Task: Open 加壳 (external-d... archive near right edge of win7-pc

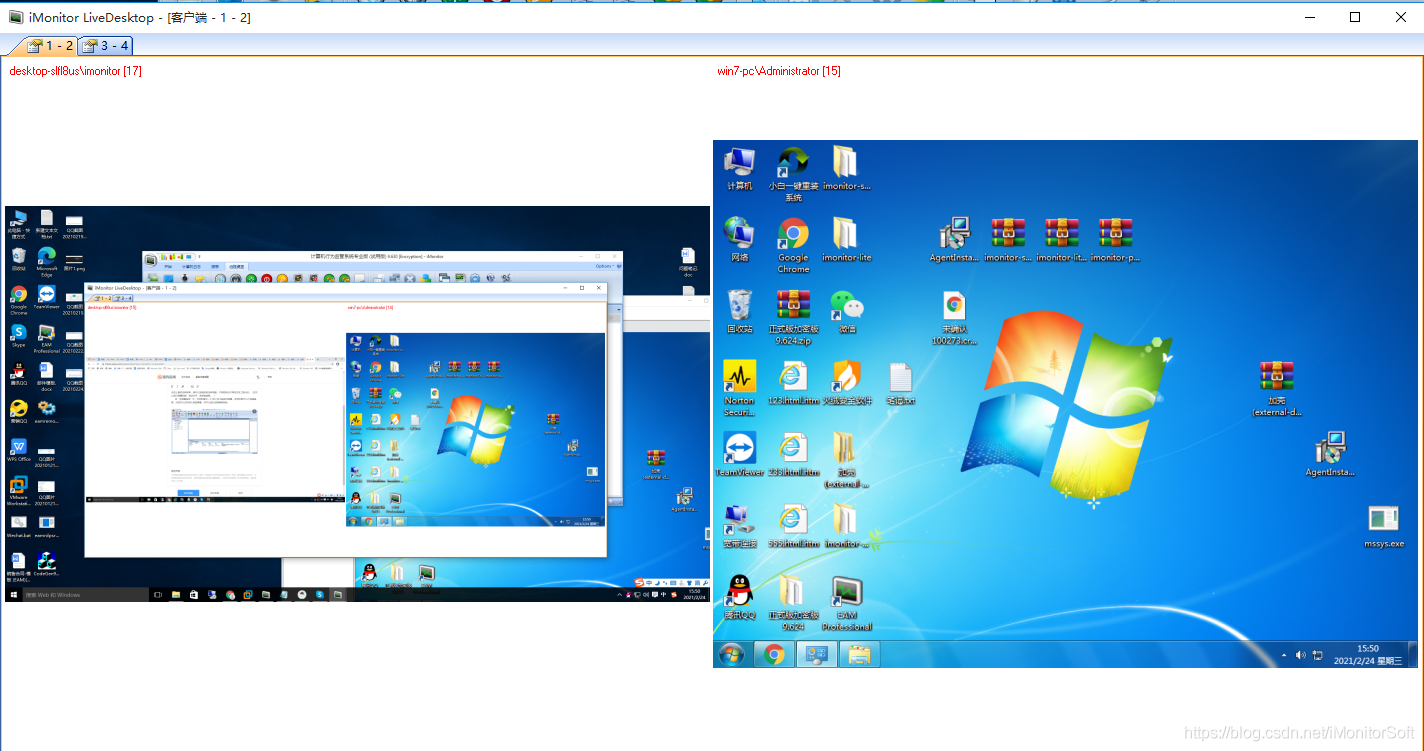Action: [1277, 389]
